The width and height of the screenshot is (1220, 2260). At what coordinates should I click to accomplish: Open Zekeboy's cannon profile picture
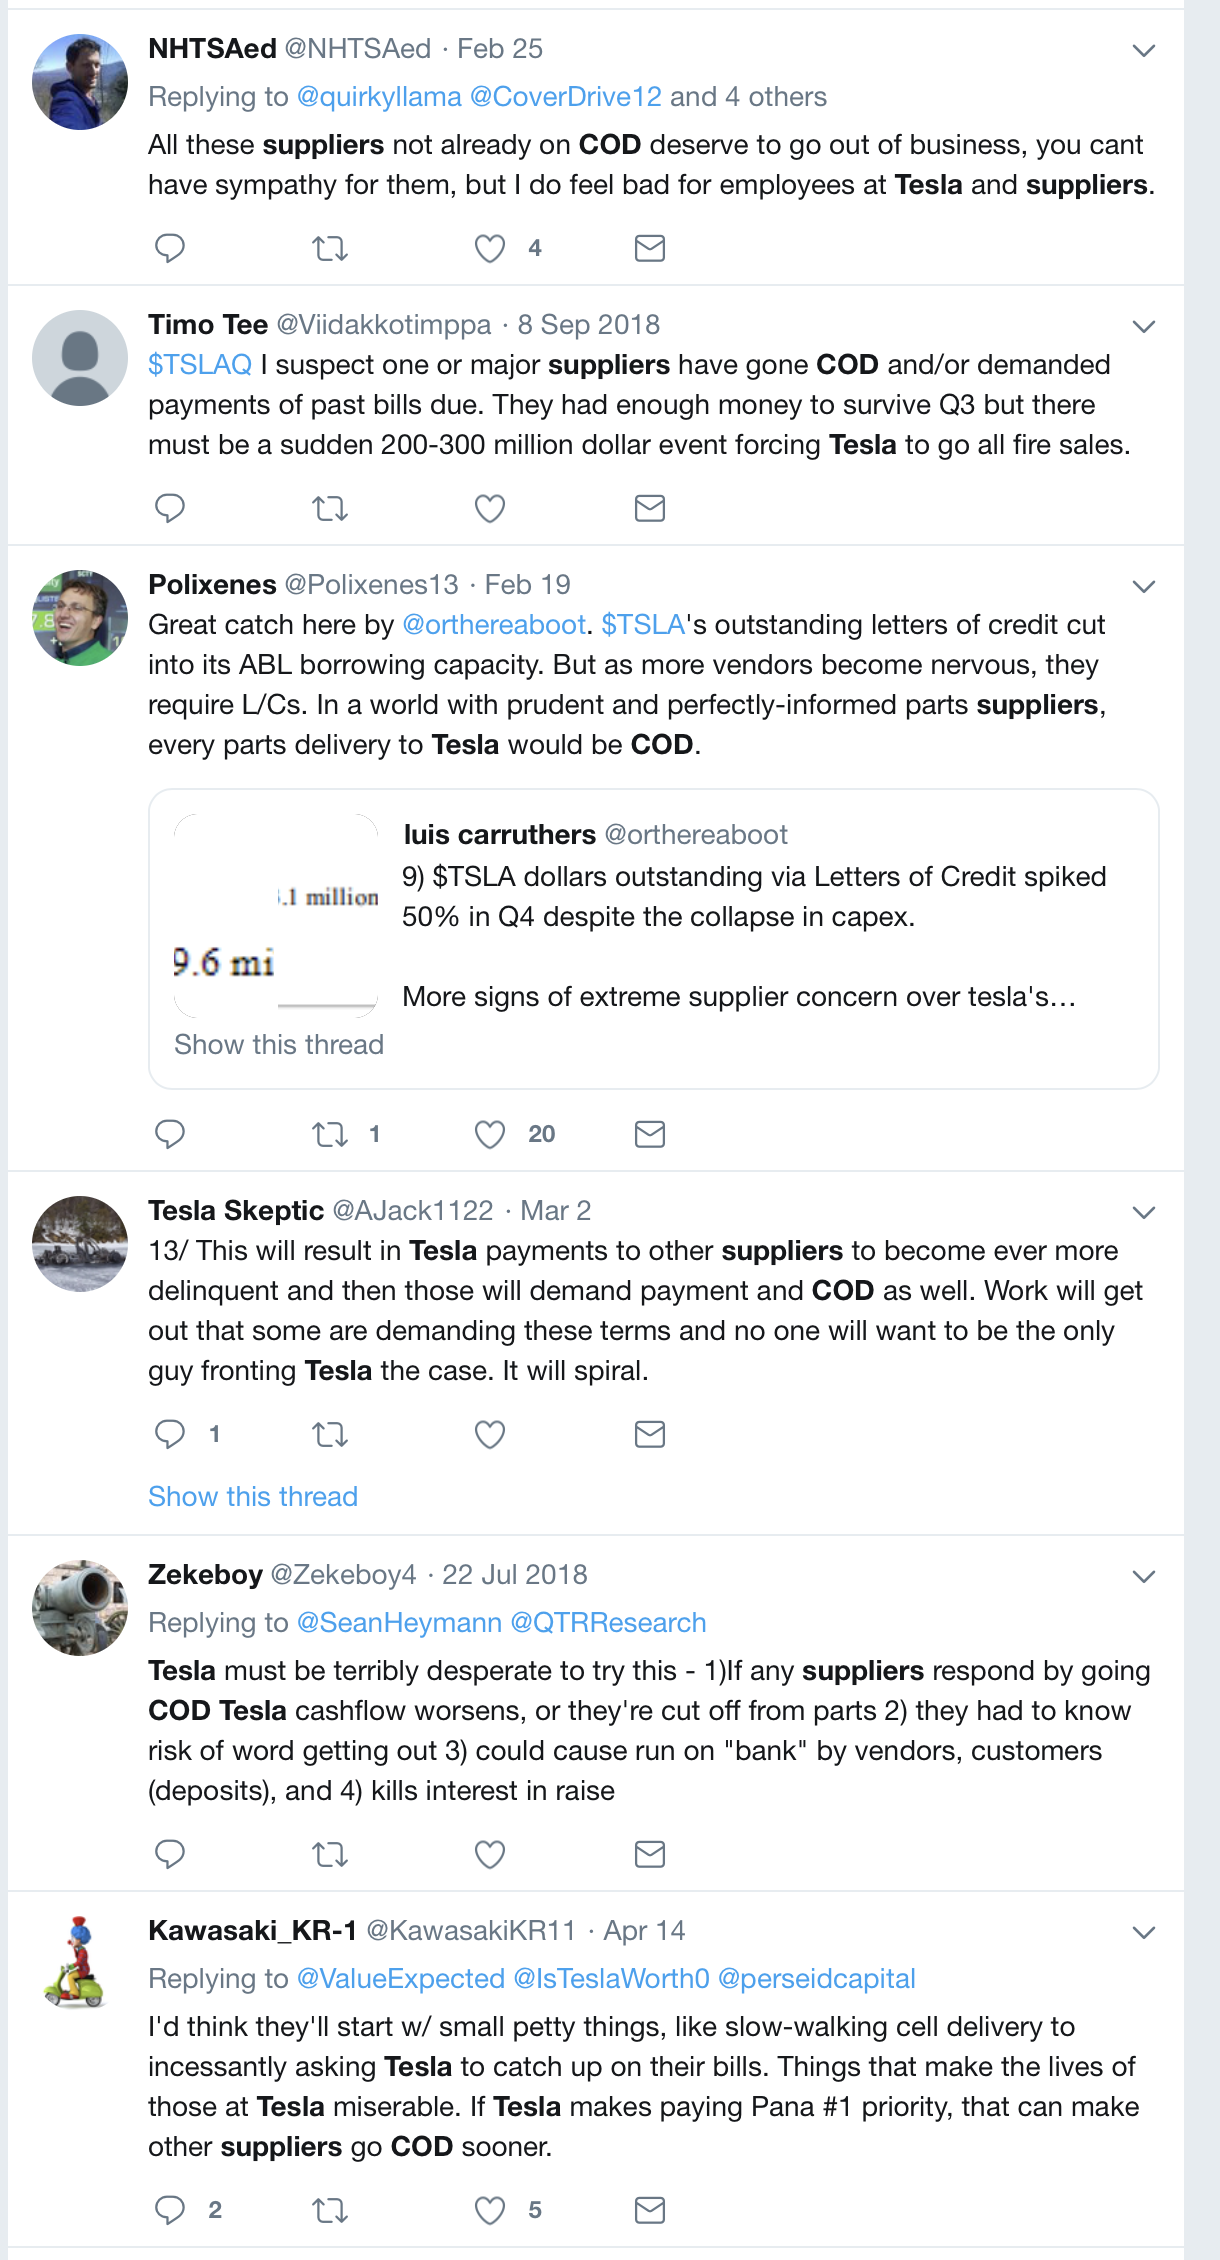[80, 1607]
